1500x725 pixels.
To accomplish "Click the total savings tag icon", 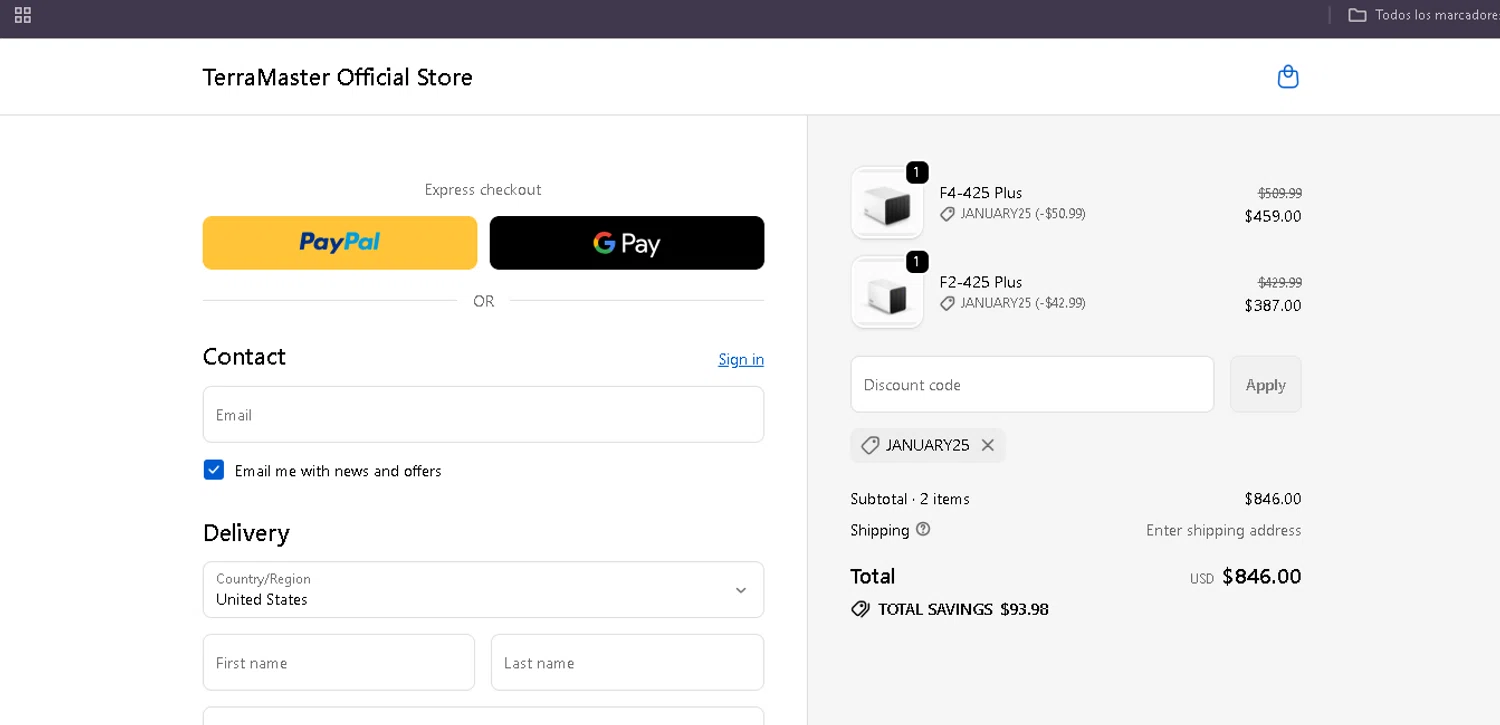I will pyautogui.click(x=860, y=609).
